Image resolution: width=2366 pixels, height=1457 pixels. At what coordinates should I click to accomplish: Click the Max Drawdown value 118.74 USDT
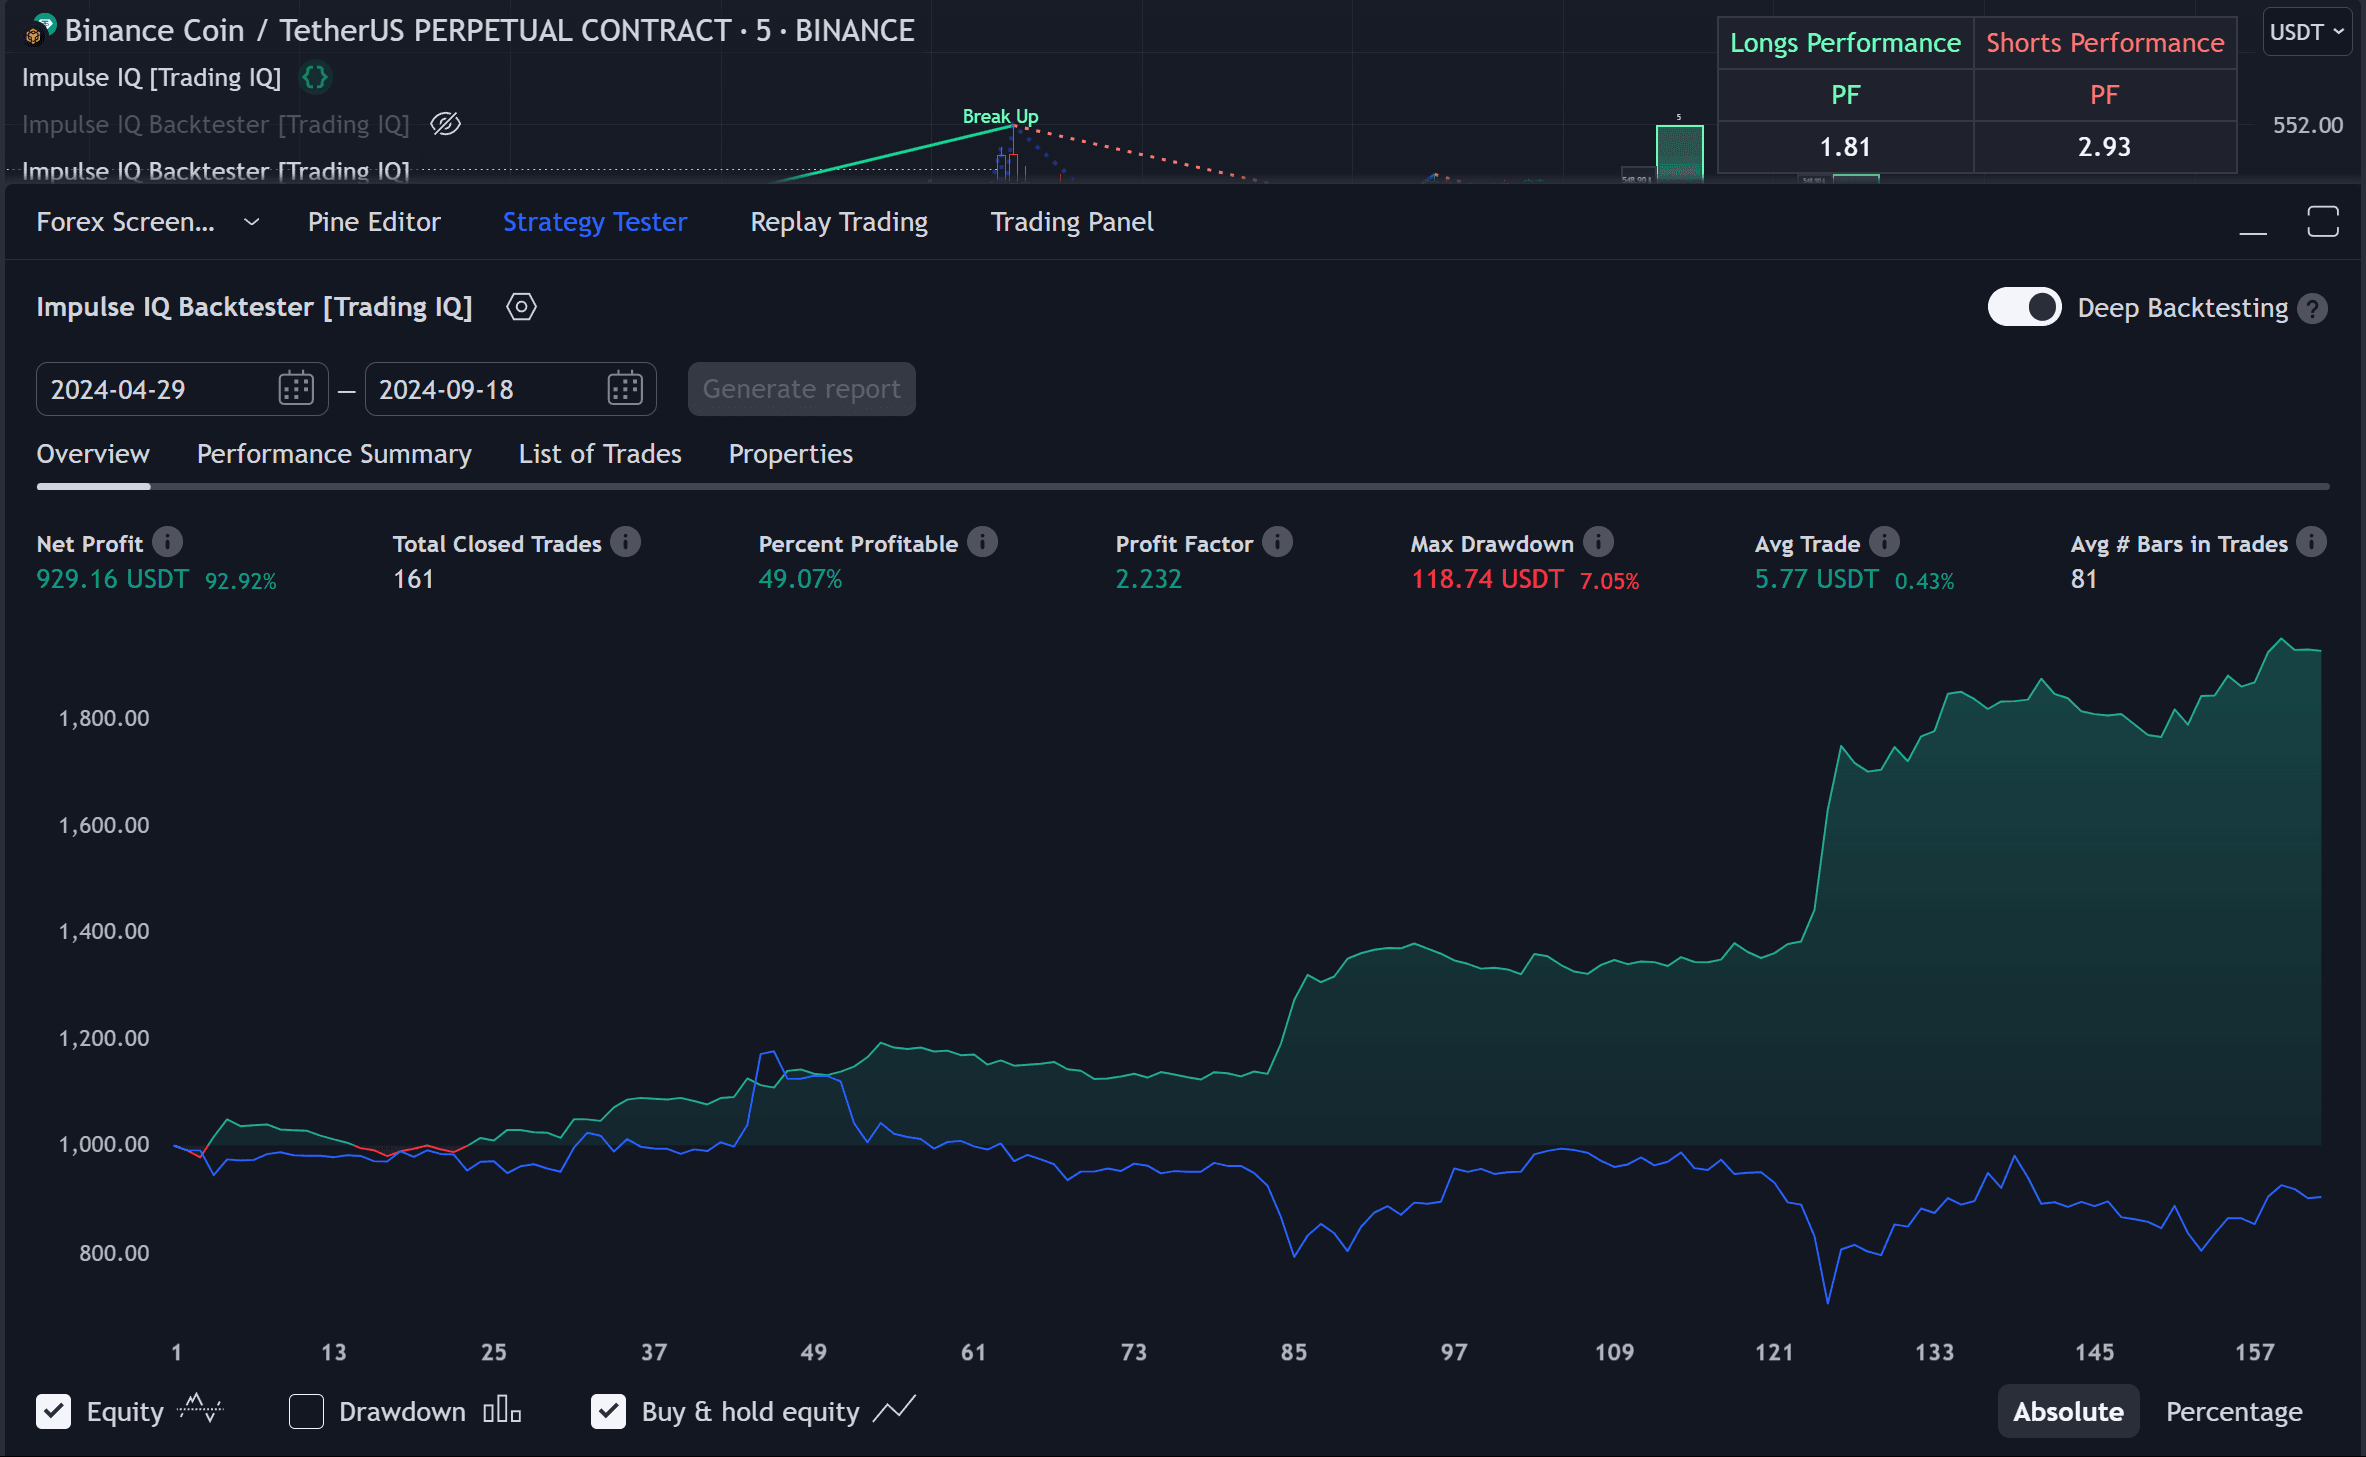click(x=1487, y=579)
